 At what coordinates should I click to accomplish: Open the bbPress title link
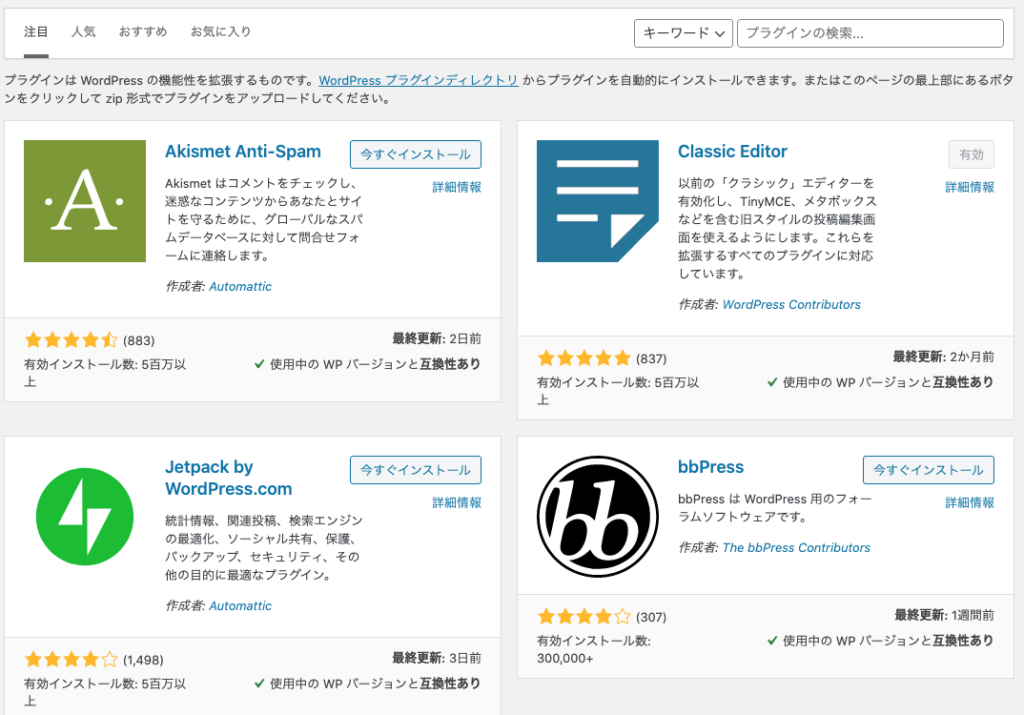(x=711, y=468)
